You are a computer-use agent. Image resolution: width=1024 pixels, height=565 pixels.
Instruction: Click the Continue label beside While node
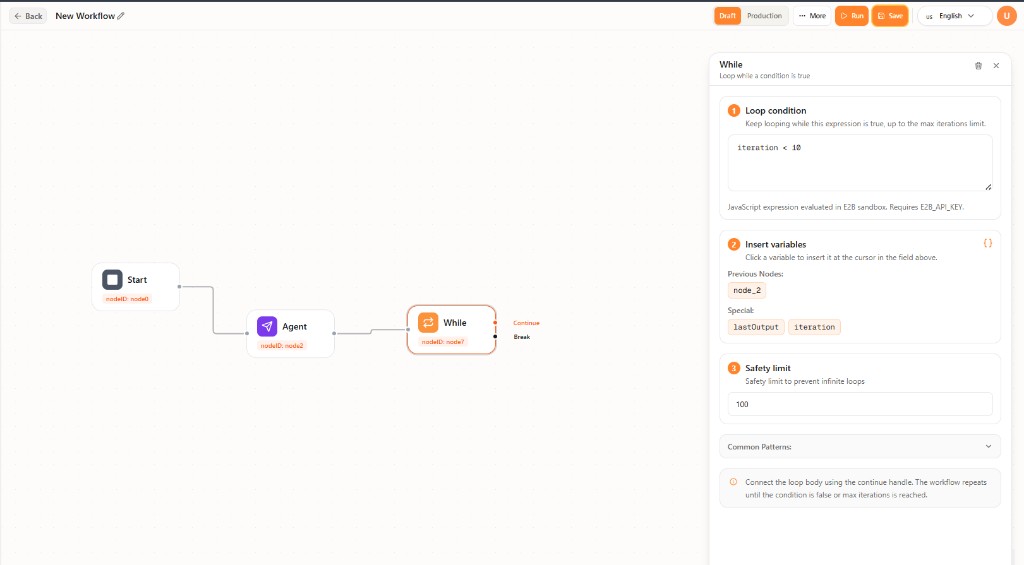click(526, 323)
